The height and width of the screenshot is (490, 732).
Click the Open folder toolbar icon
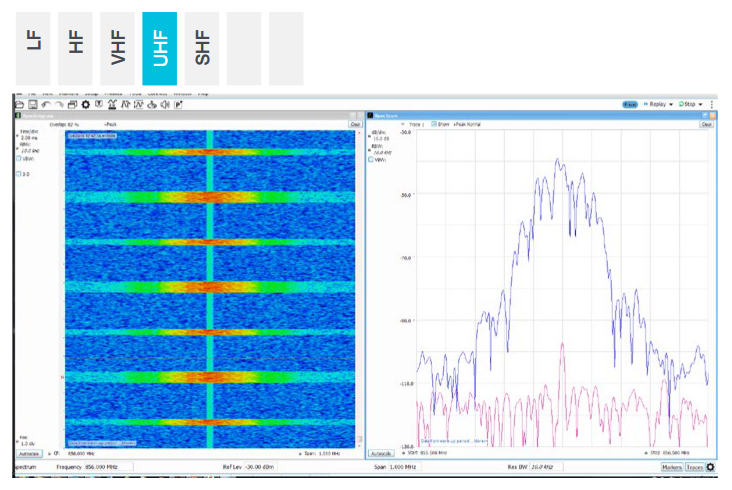pos(19,104)
